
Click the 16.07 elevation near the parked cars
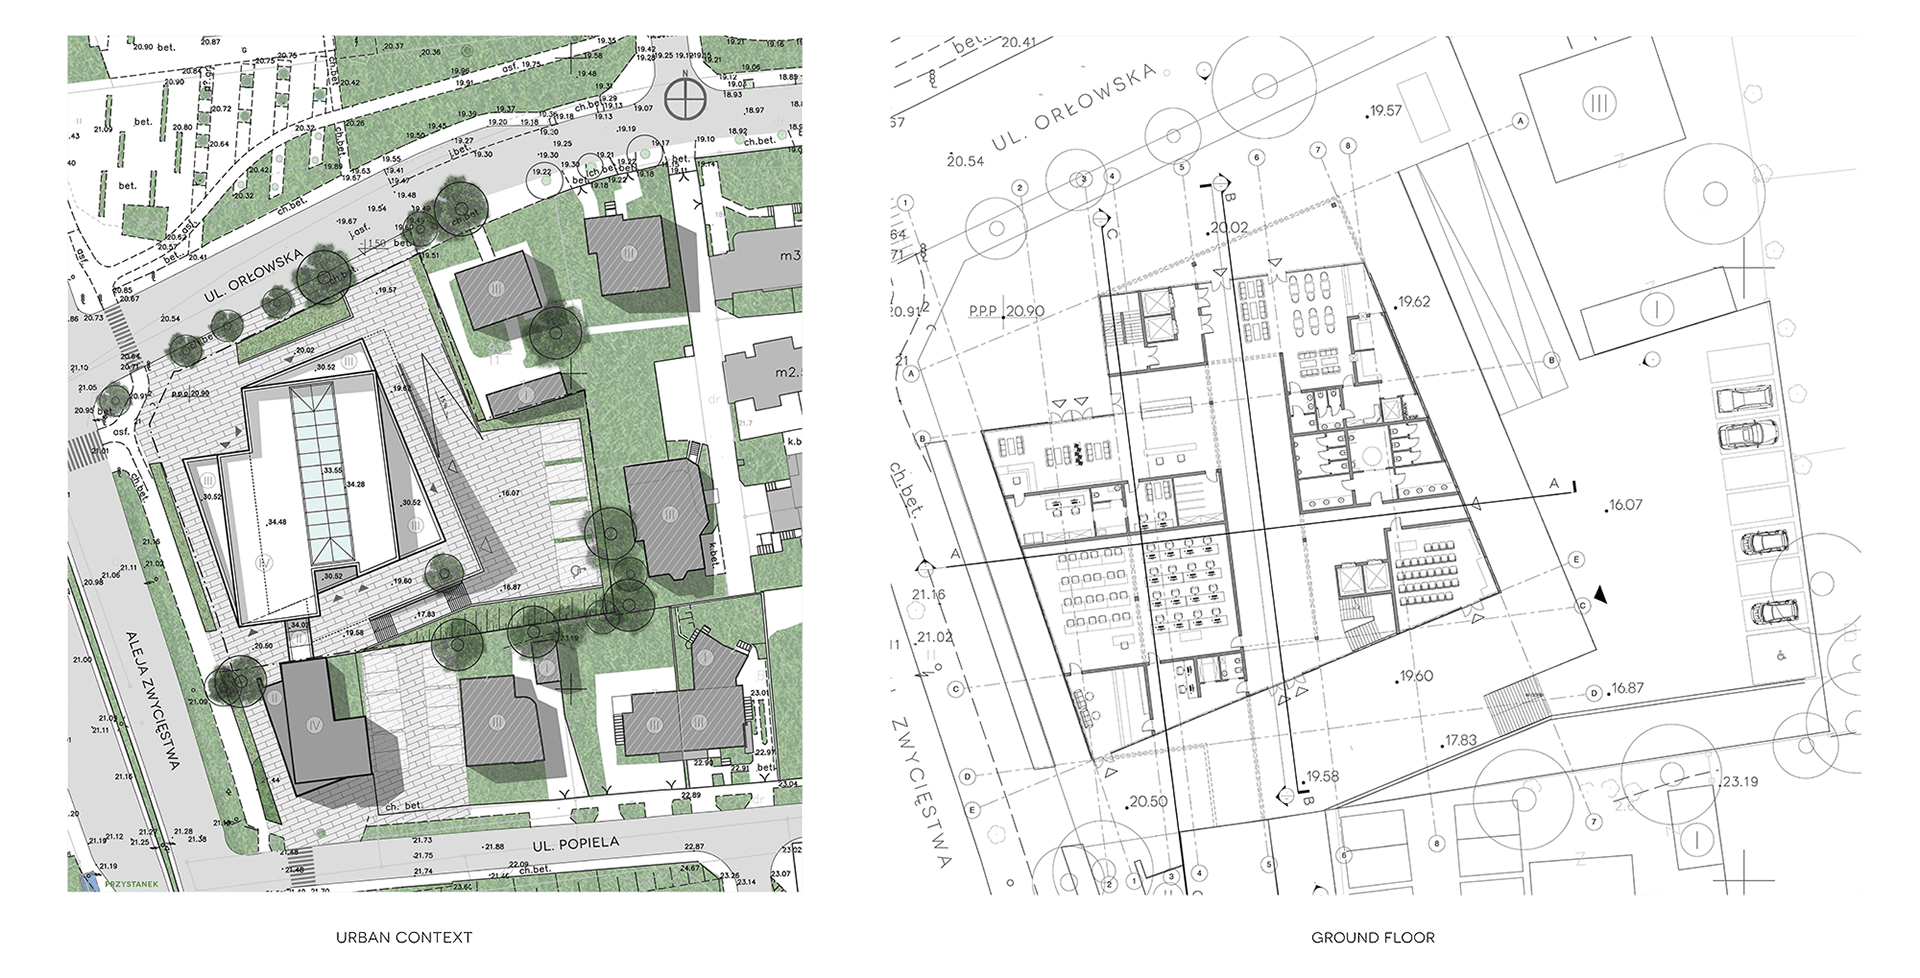(x=1624, y=505)
